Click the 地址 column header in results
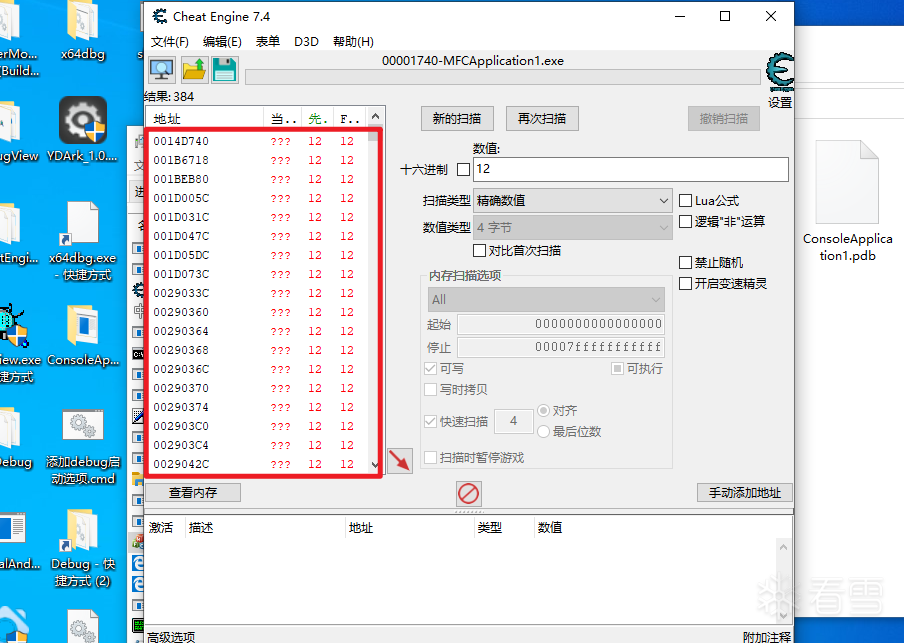The height and width of the screenshot is (643, 904). coord(206,119)
